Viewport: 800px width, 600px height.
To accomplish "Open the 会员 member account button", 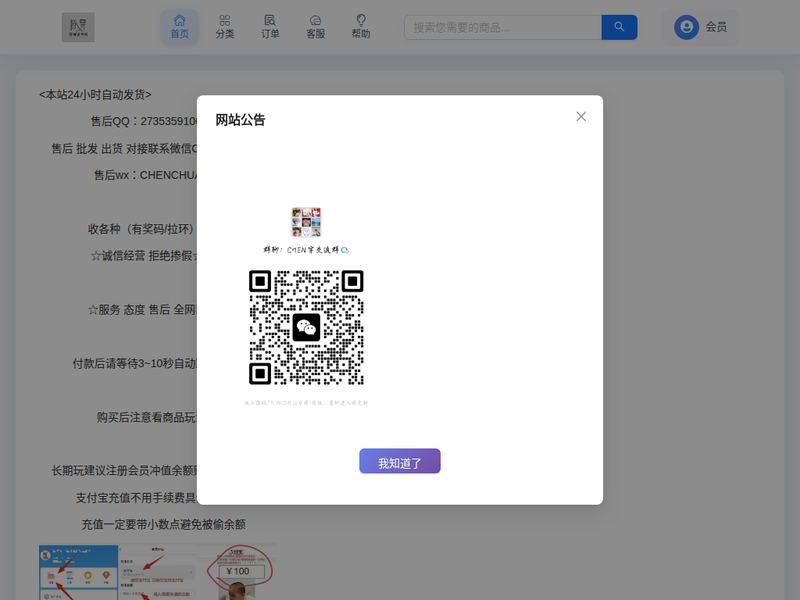I will (701, 27).
